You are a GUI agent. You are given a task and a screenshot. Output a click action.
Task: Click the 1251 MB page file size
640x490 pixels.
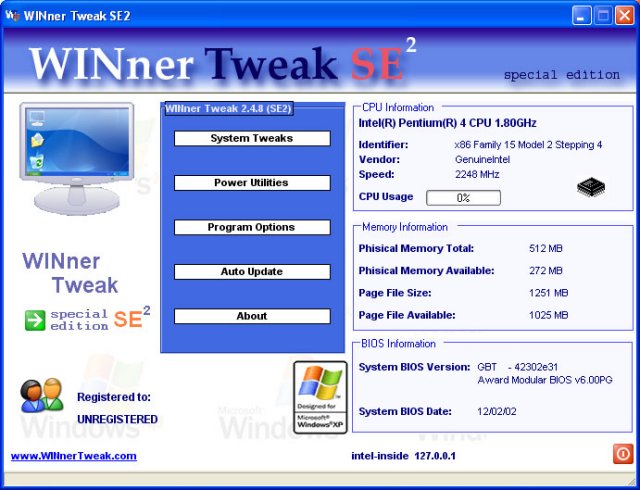tap(549, 293)
